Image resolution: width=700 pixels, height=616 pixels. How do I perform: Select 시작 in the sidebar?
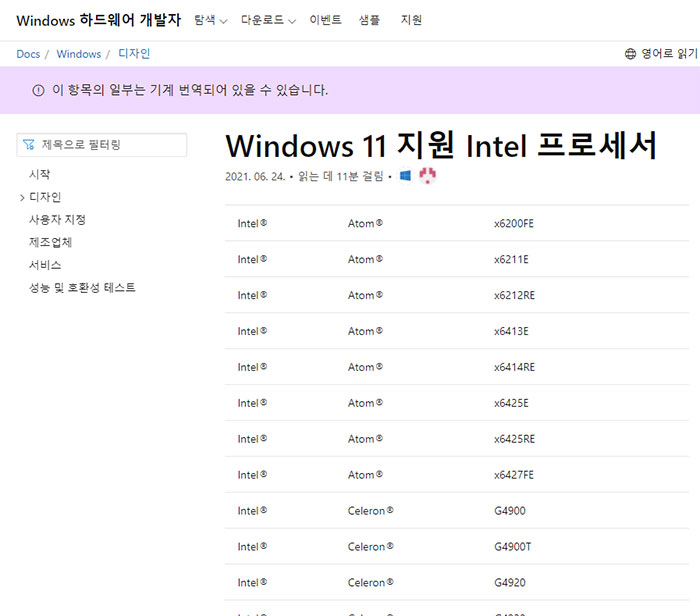[40, 174]
